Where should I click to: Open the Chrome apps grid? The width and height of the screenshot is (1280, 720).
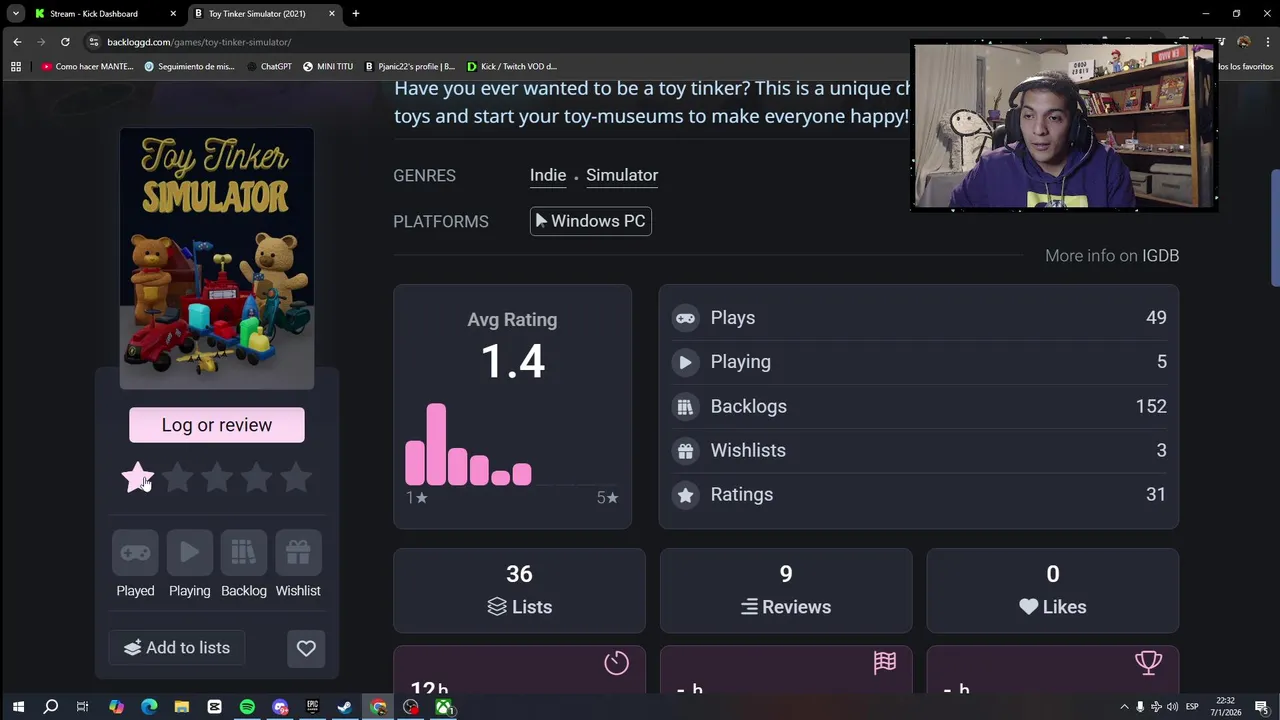pos(16,66)
